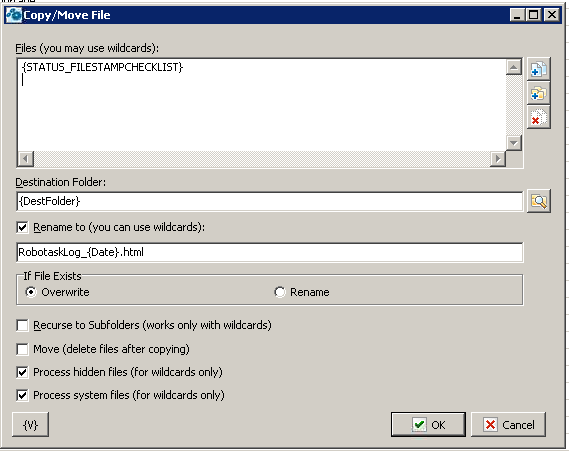Click the files list scroll left arrow
This screenshot has width=569, height=452.
point(25,159)
